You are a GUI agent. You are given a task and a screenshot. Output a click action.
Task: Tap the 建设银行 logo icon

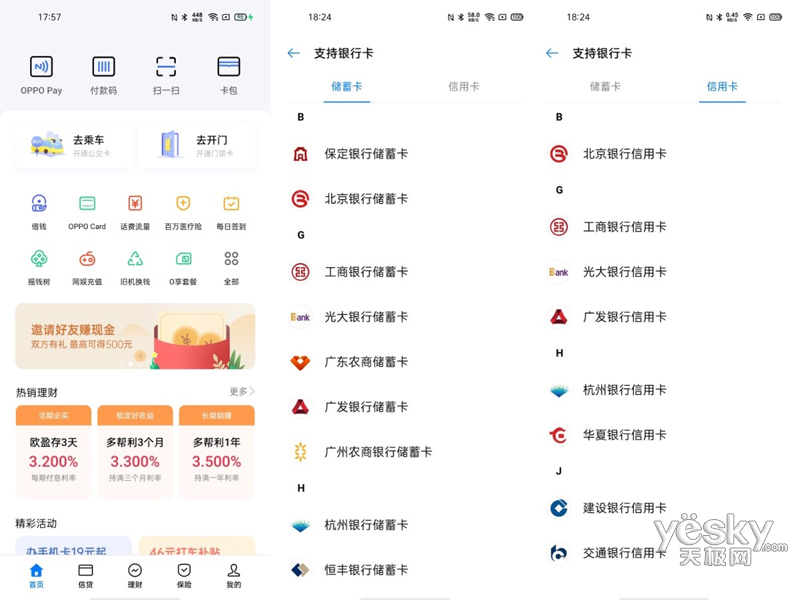click(x=559, y=508)
